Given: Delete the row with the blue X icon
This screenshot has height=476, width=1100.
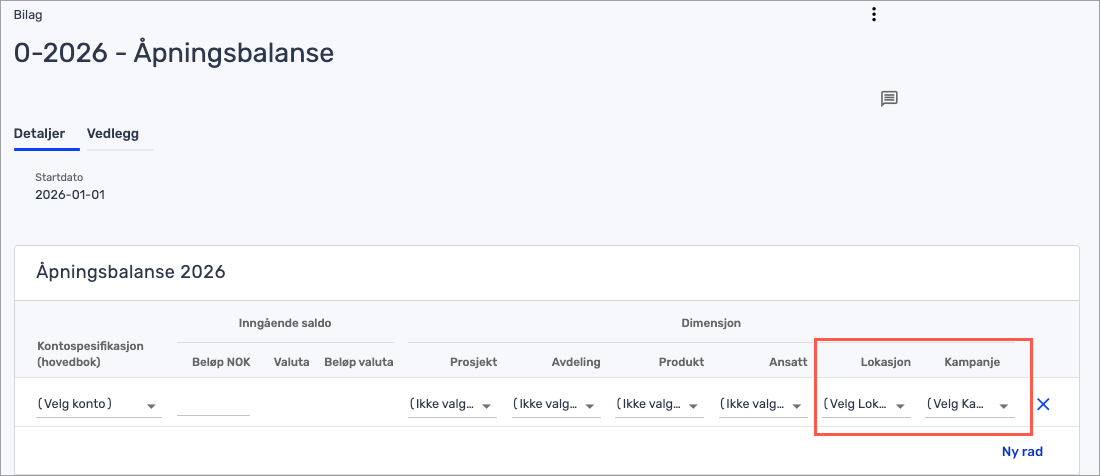Looking at the screenshot, I should [1043, 405].
